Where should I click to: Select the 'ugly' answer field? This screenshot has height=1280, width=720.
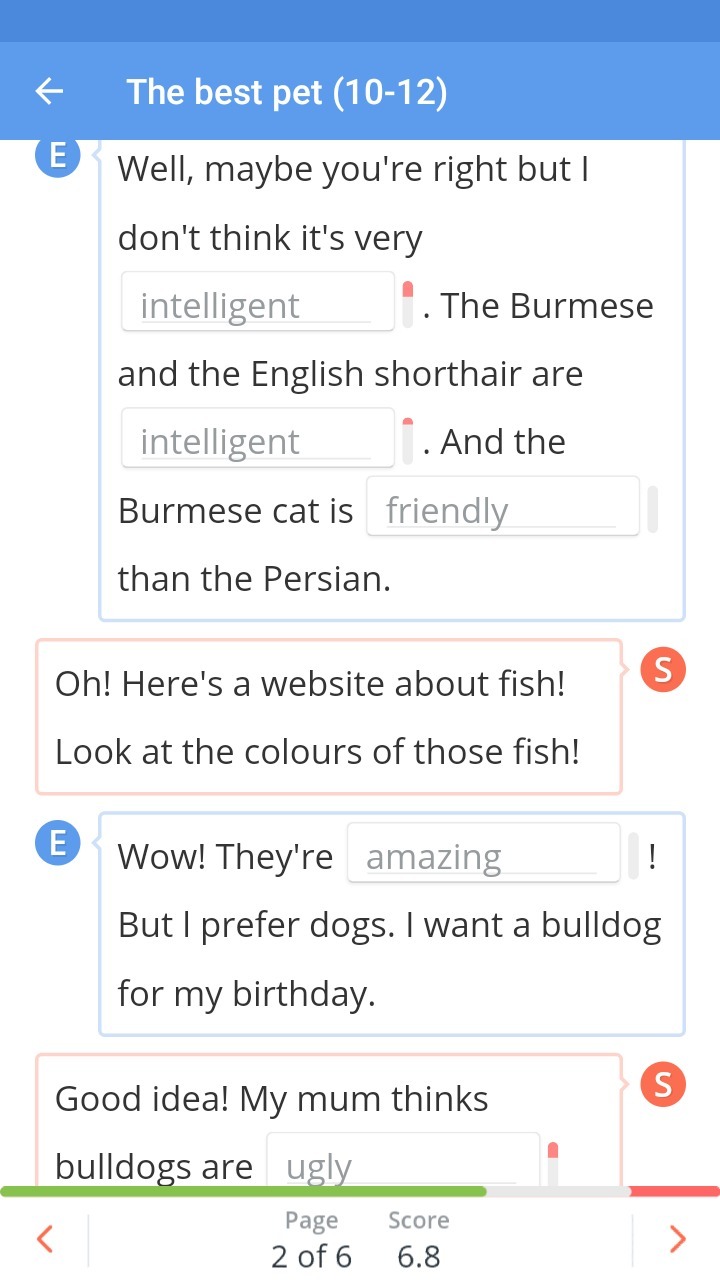point(403,1160)
